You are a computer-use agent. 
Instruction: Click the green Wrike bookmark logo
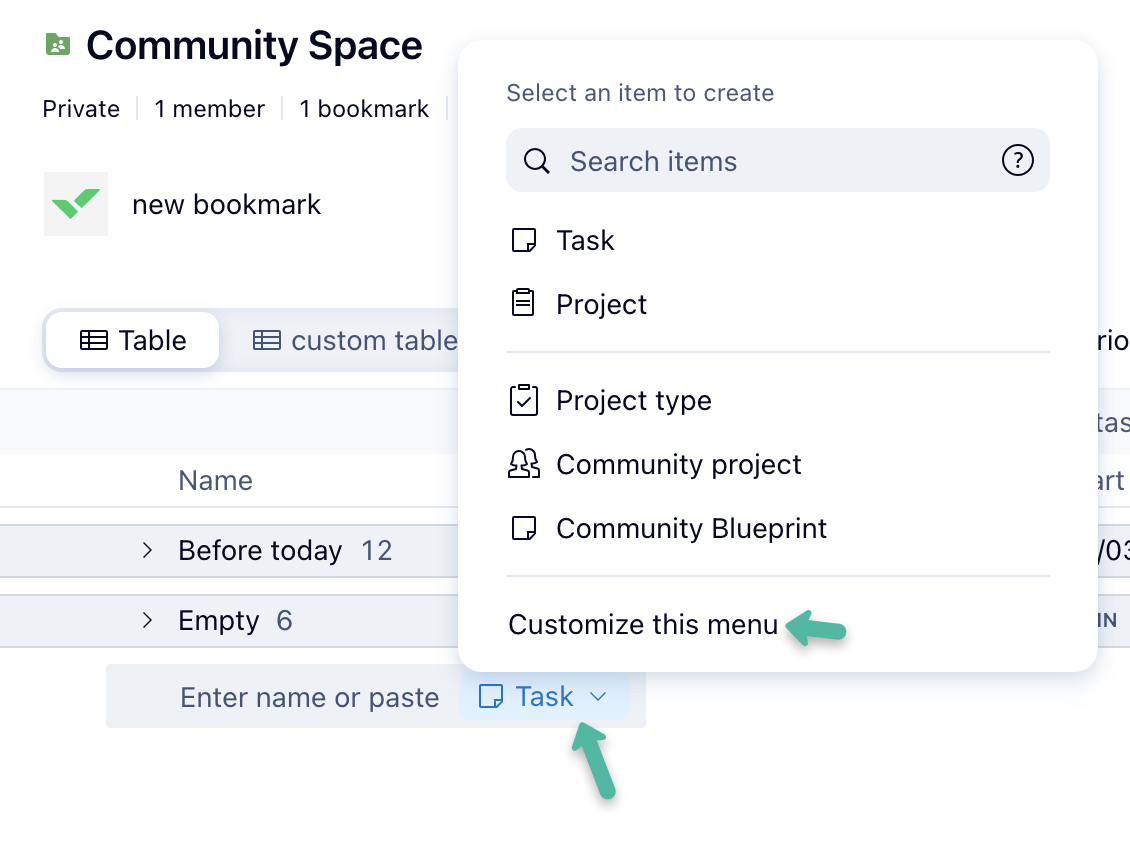(x=76, y=204)
